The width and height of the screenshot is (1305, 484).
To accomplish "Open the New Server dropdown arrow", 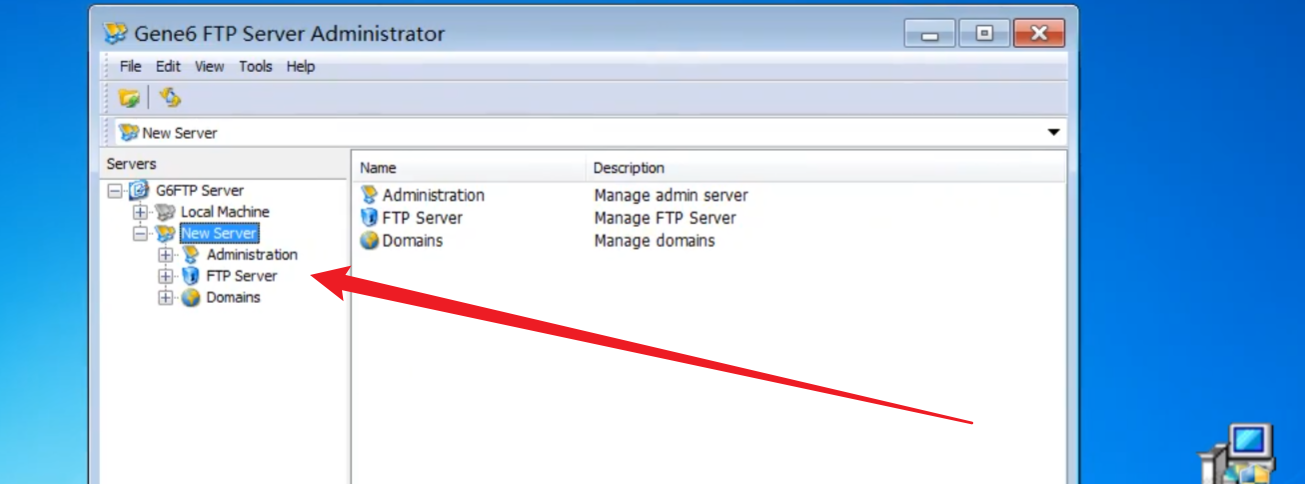I will [1053, 133].
